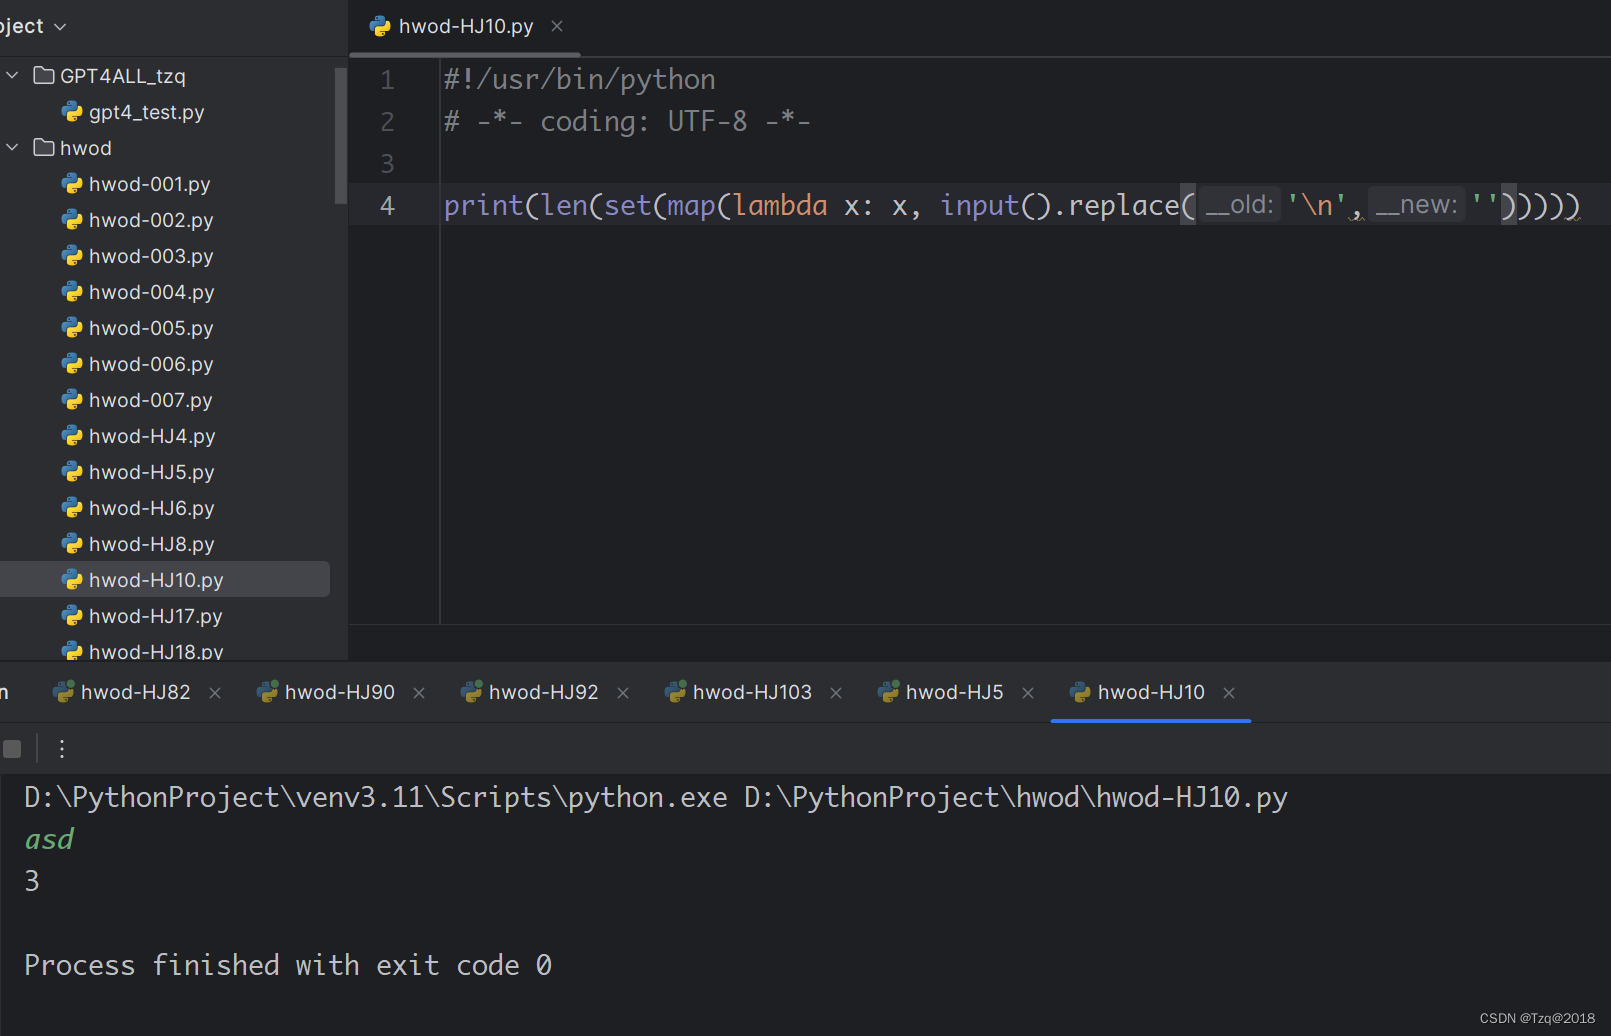Click the shebang comment on line 1
The height and width of the screenshot is (1036, 1611).
coord(580,80)
